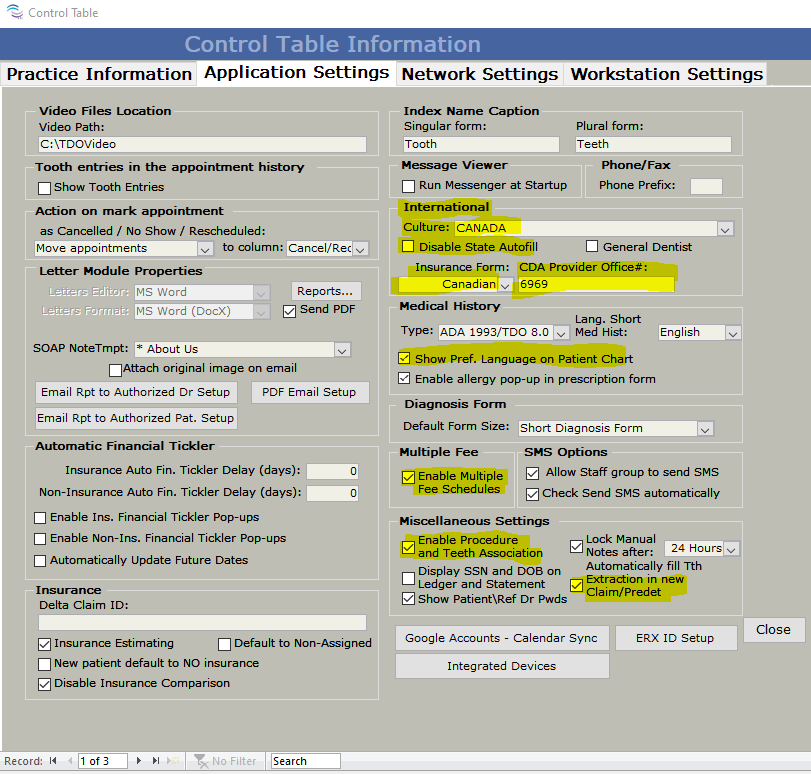Expand the Lock Manual Notes hours dropdown
Viewport: 811px width, 774px height.
point(731,548)
